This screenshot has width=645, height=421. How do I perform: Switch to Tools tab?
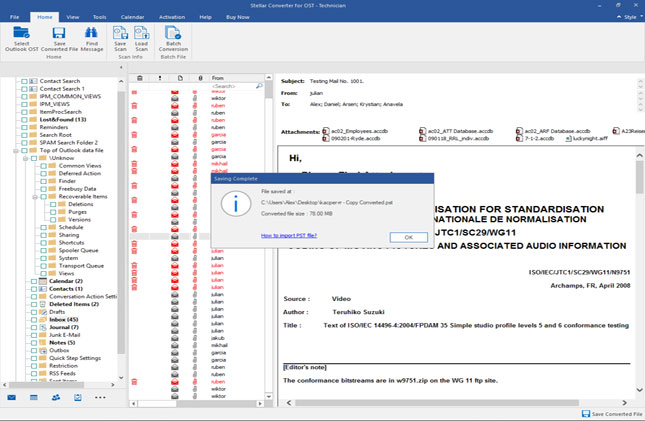(x=99, y=17)
